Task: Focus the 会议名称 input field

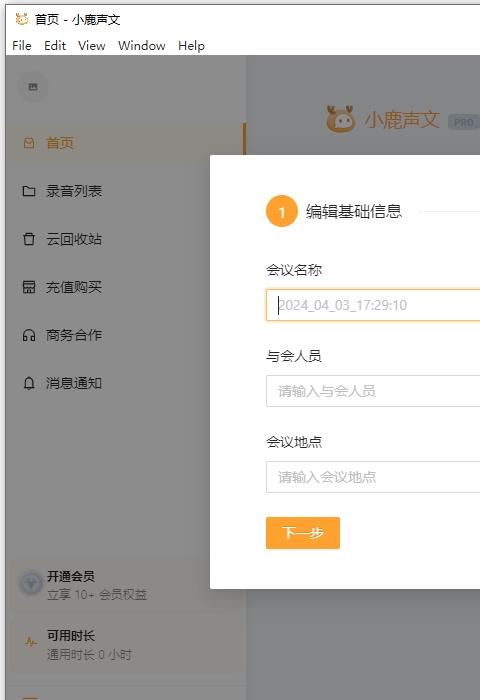Action: click(x=373, y=305)
